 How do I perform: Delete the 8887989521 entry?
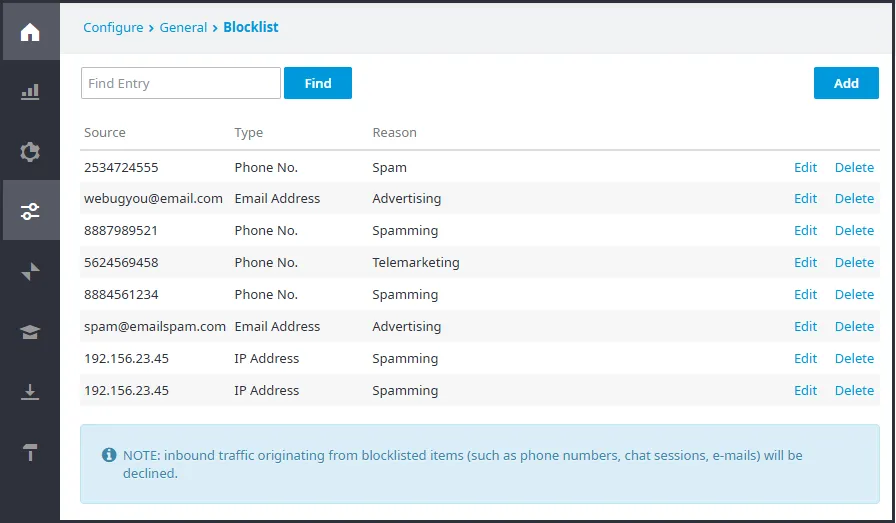coord(854,230)
